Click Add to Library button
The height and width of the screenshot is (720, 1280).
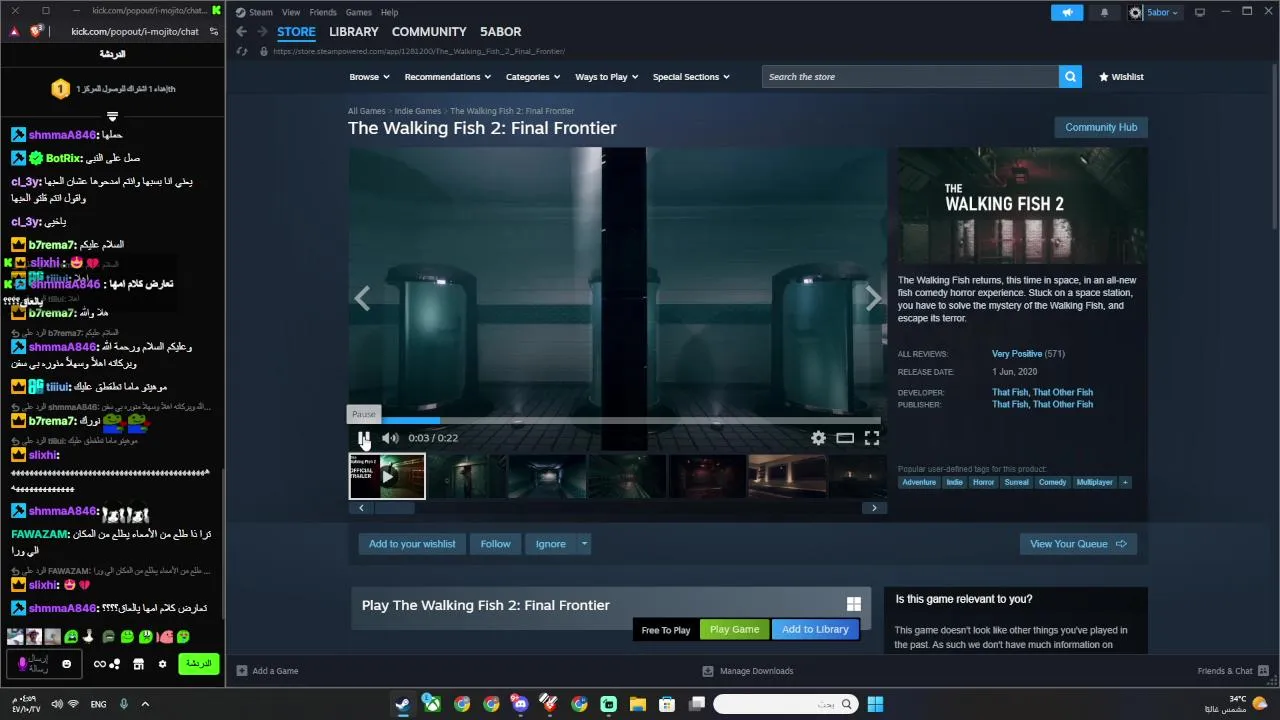[815, 629]
